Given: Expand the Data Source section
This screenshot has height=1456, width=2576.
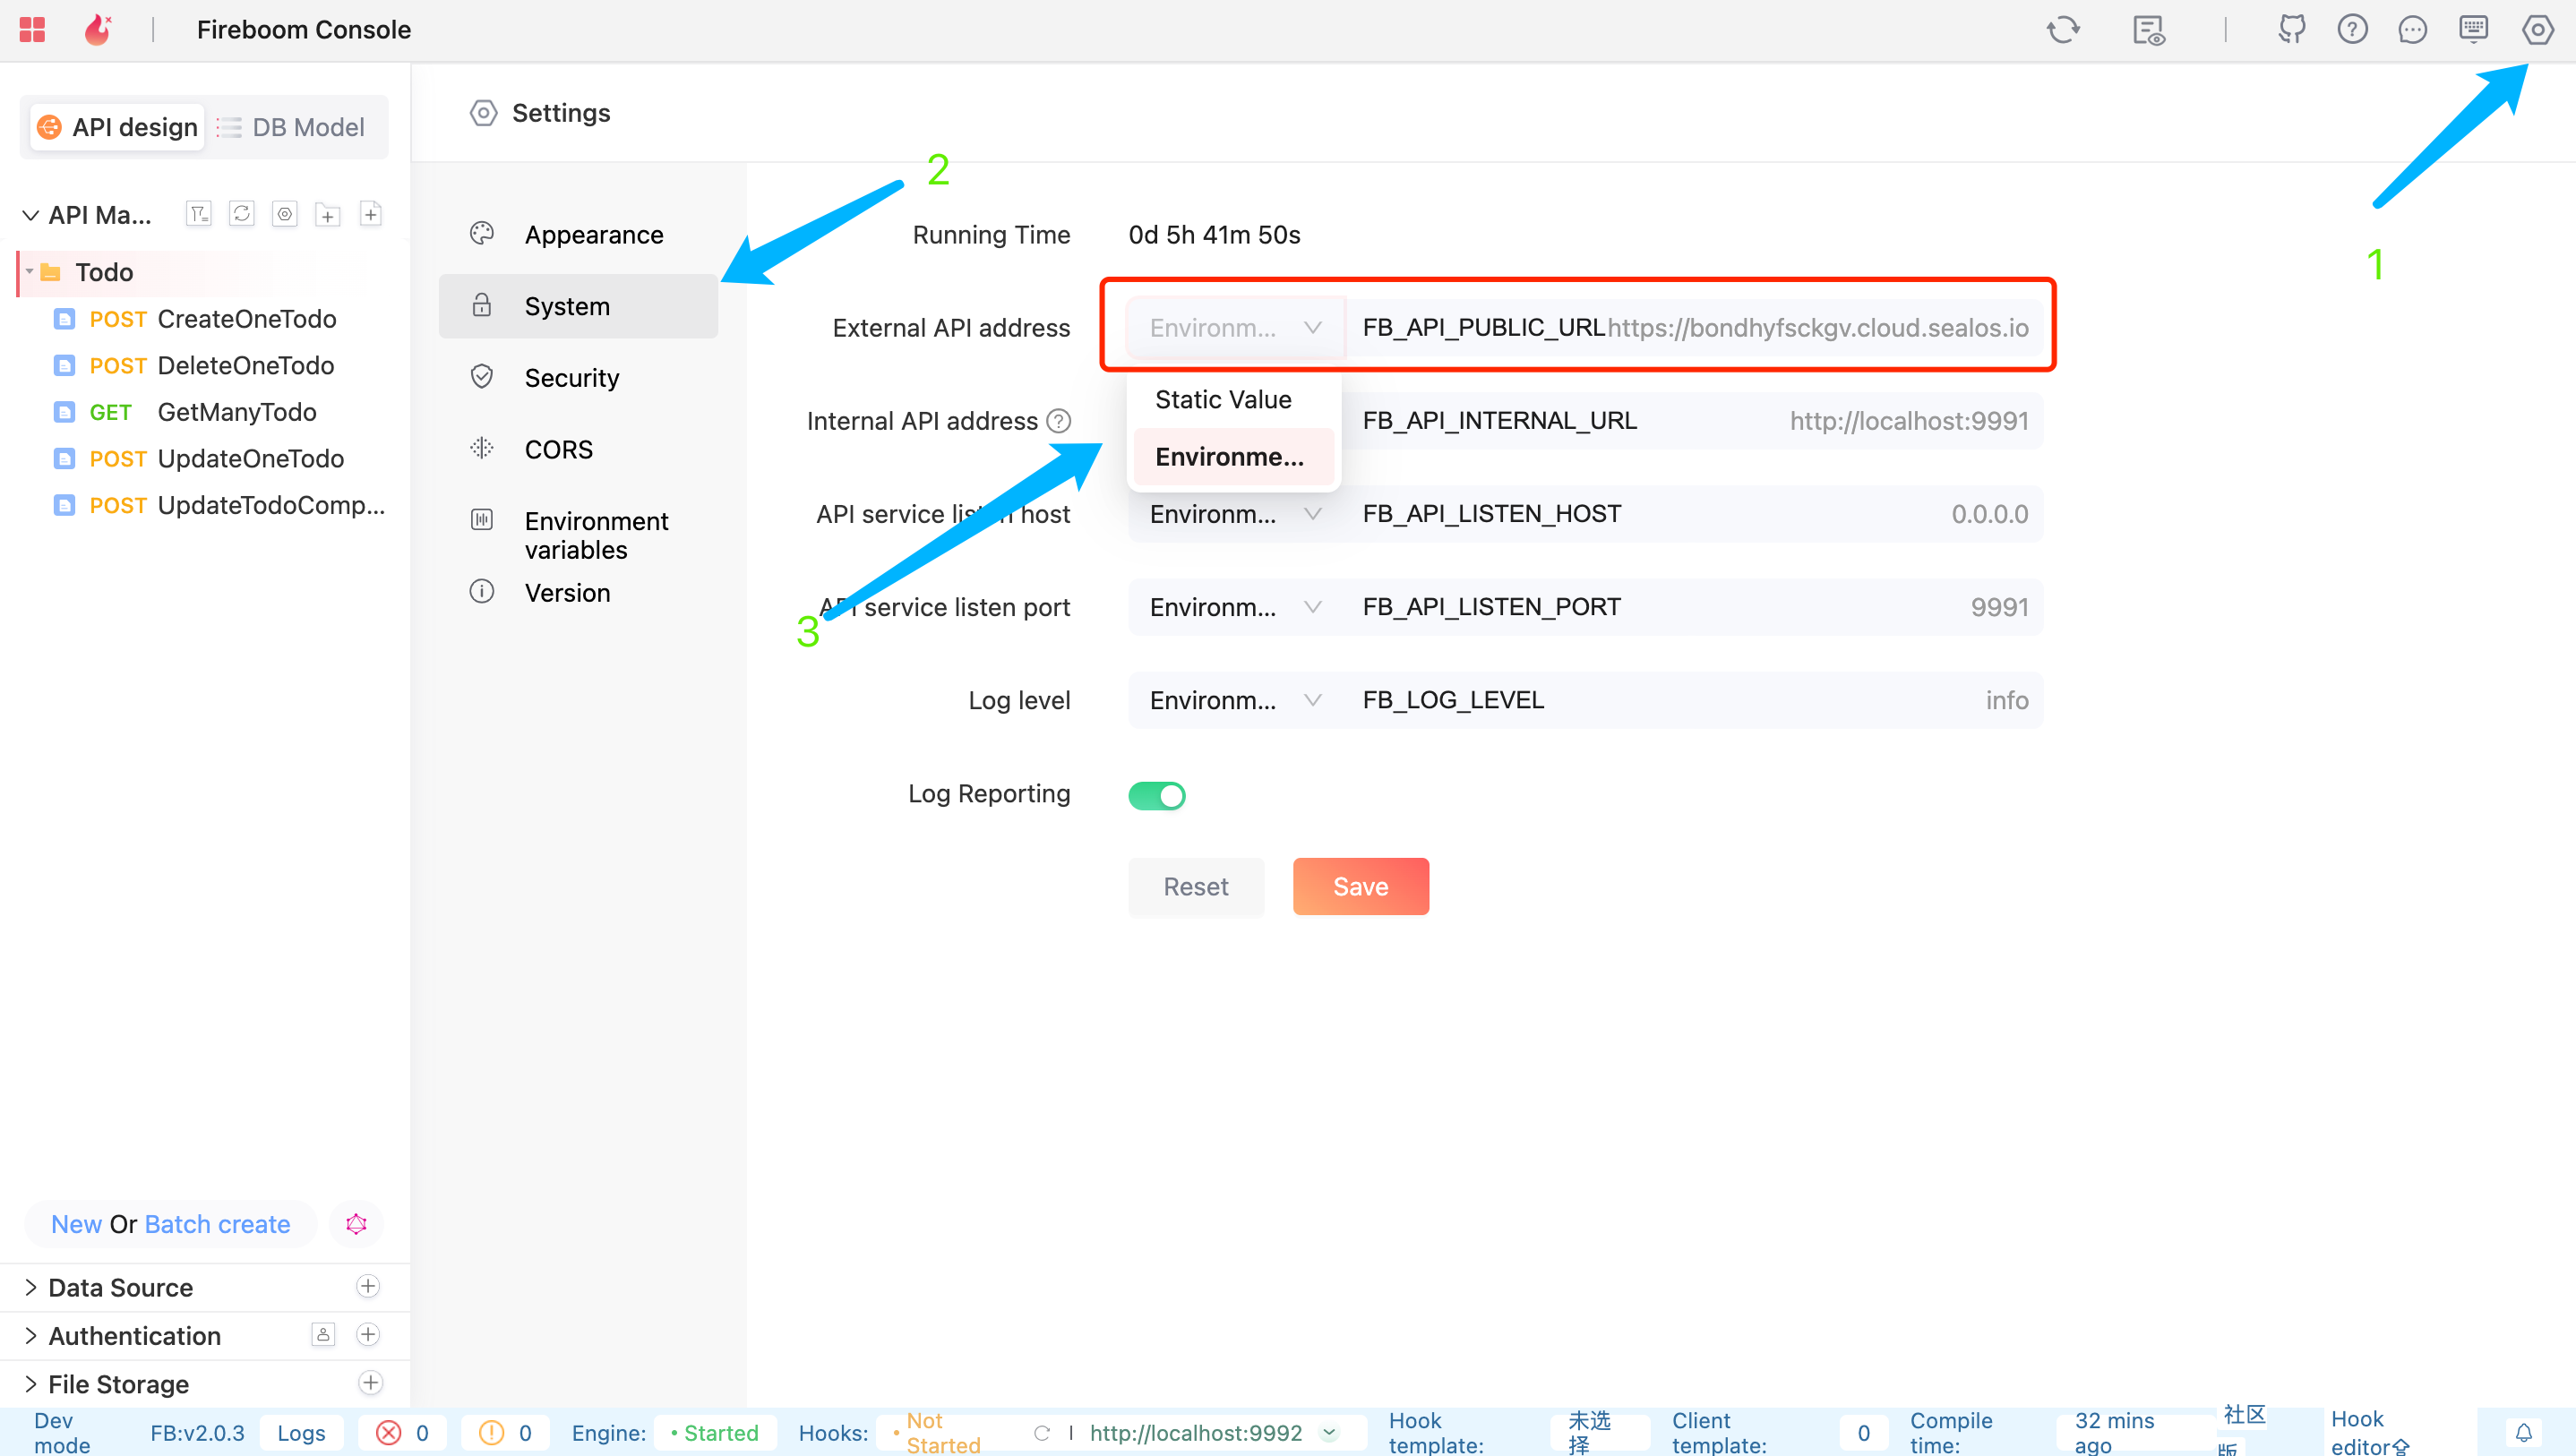Looking at the screenshot, I should [x=31, y=1287].
